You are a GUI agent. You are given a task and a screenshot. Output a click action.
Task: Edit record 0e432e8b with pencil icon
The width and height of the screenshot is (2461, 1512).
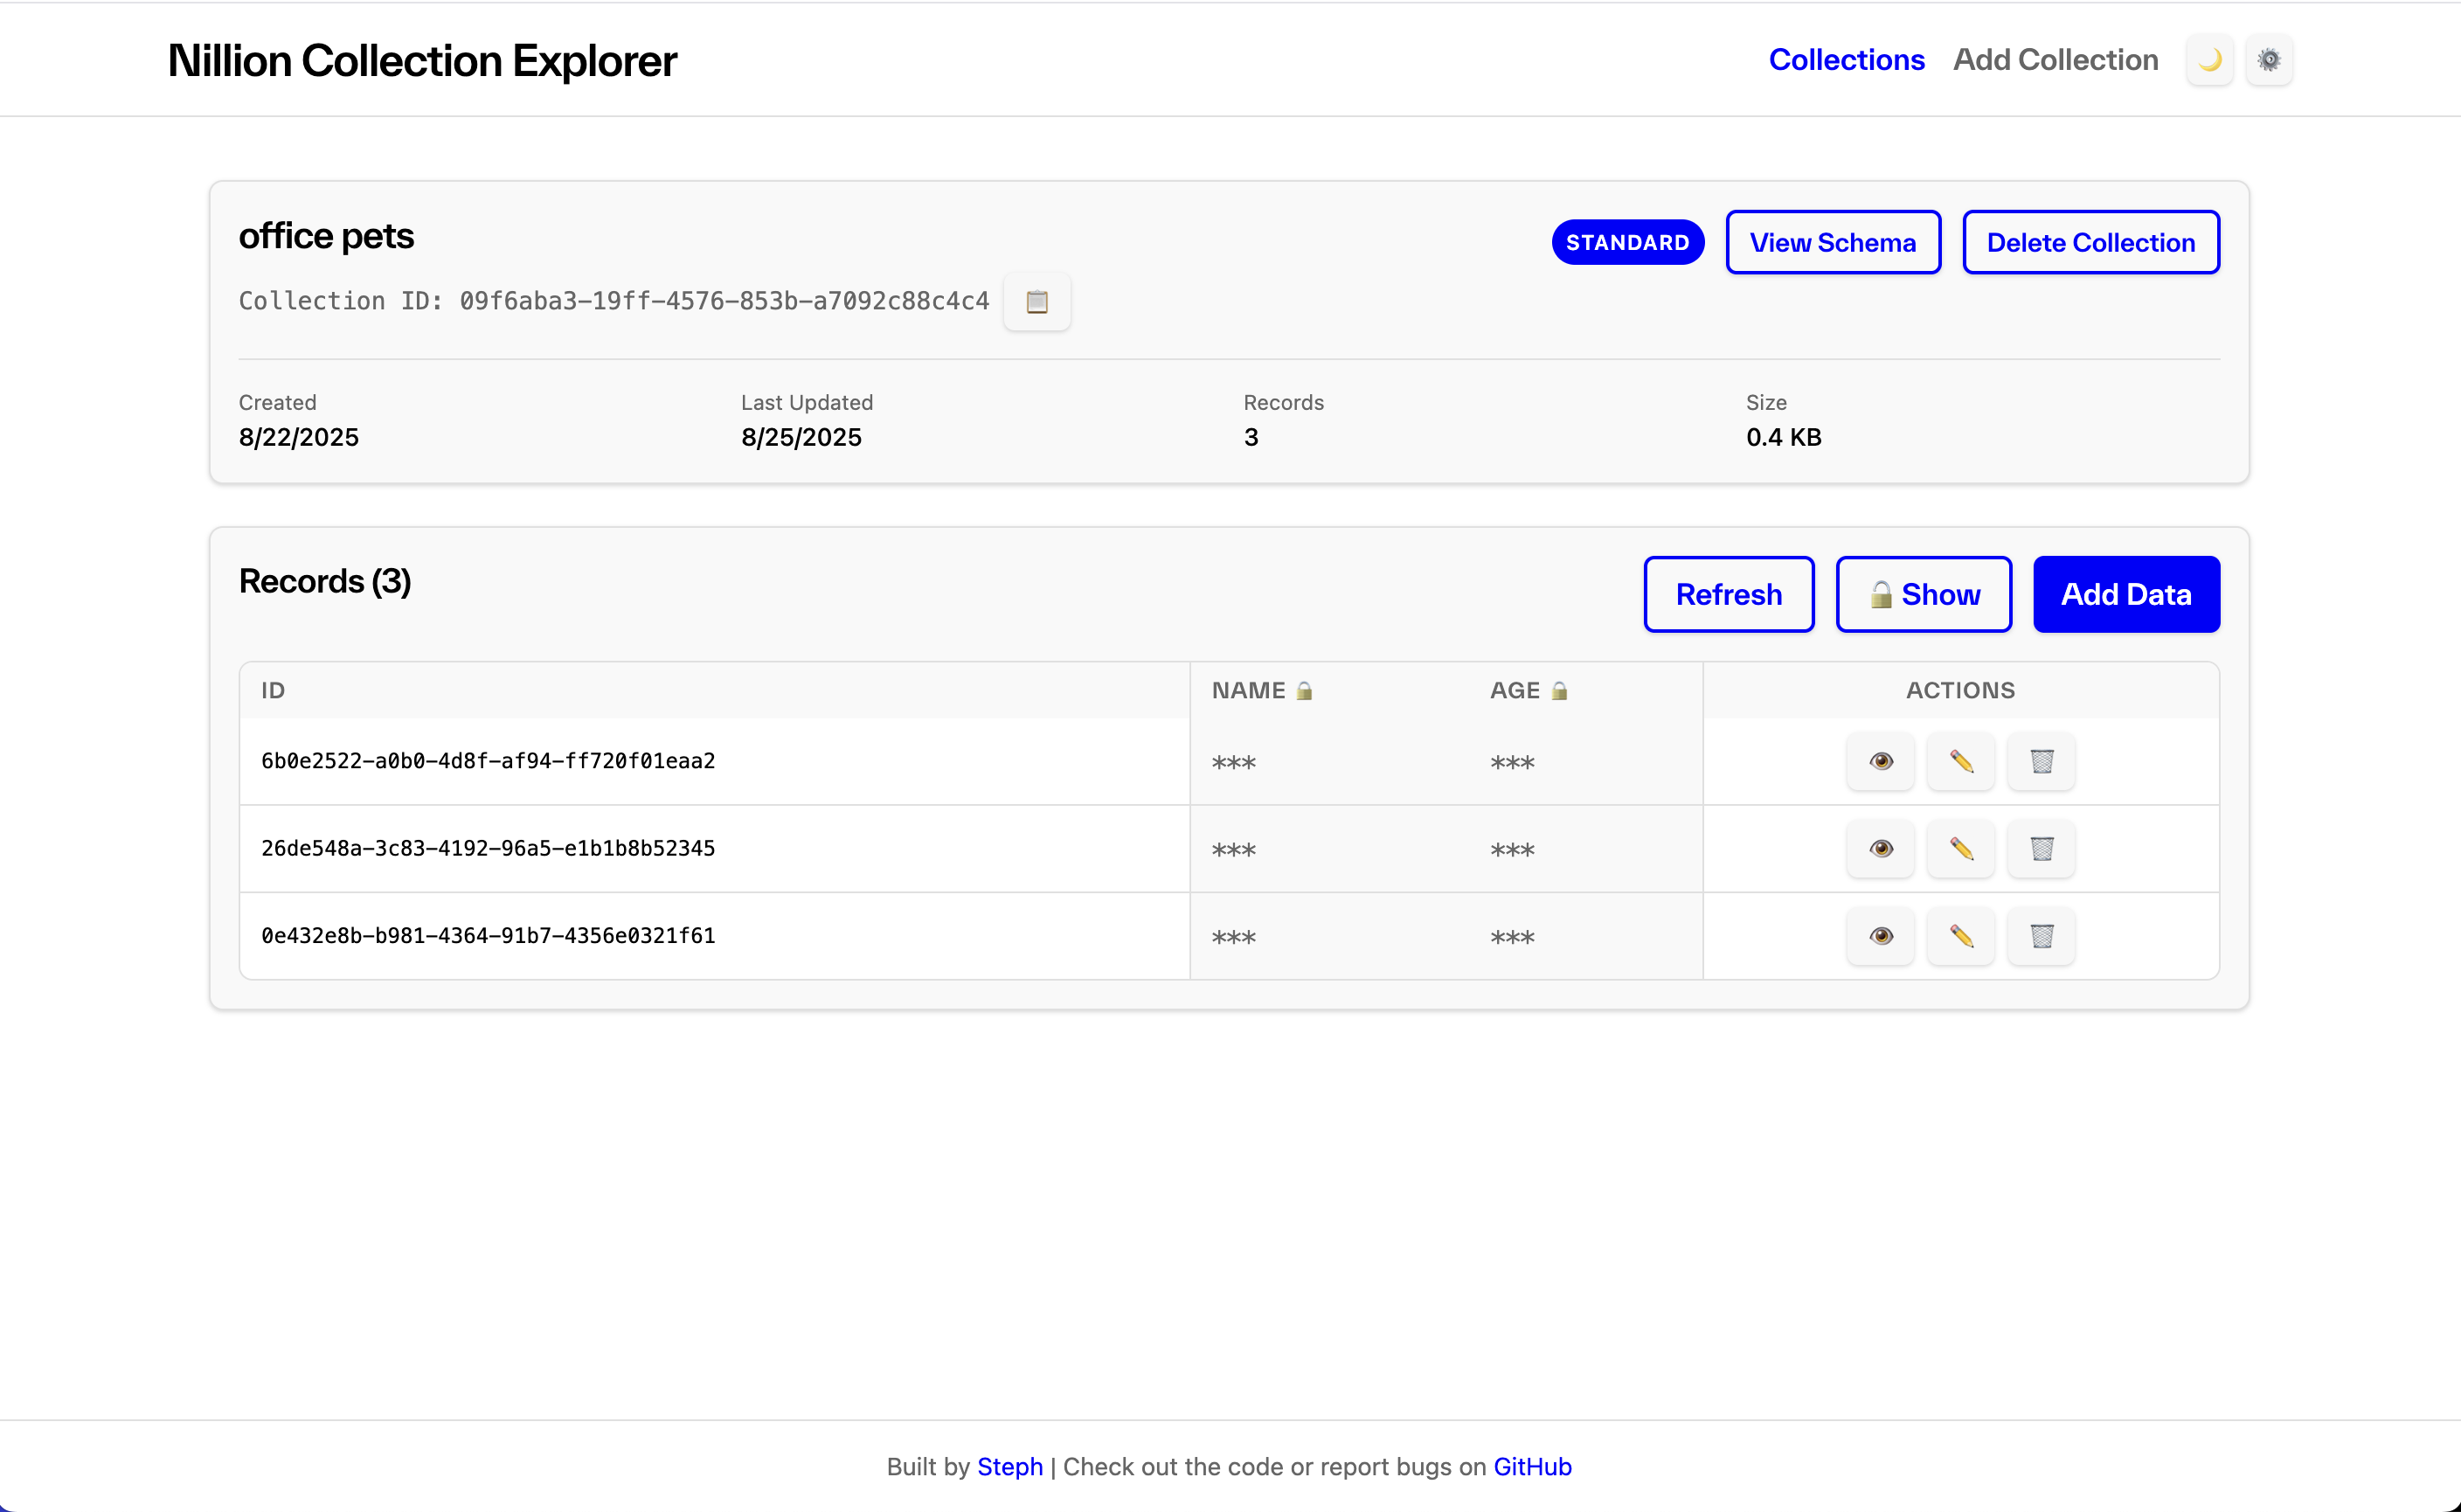pyautogui.click(x=1960, y=936)
